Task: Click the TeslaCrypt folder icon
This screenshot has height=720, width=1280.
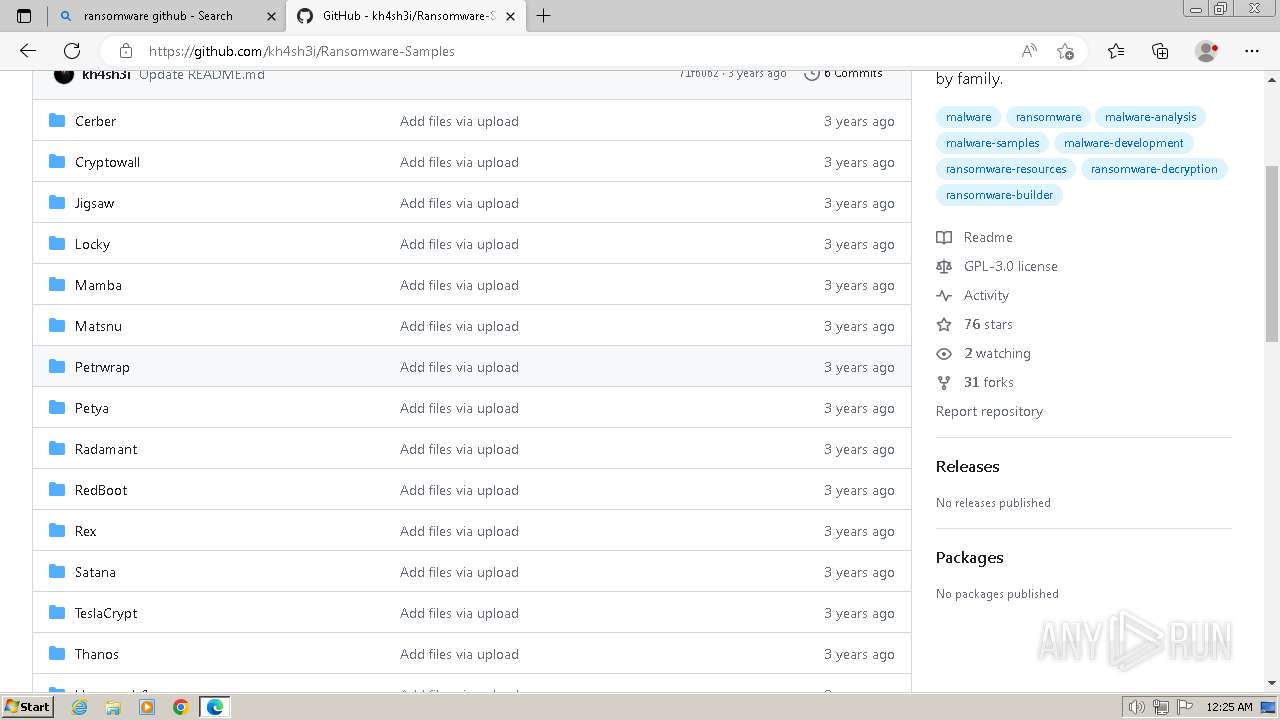Action: 57,613
